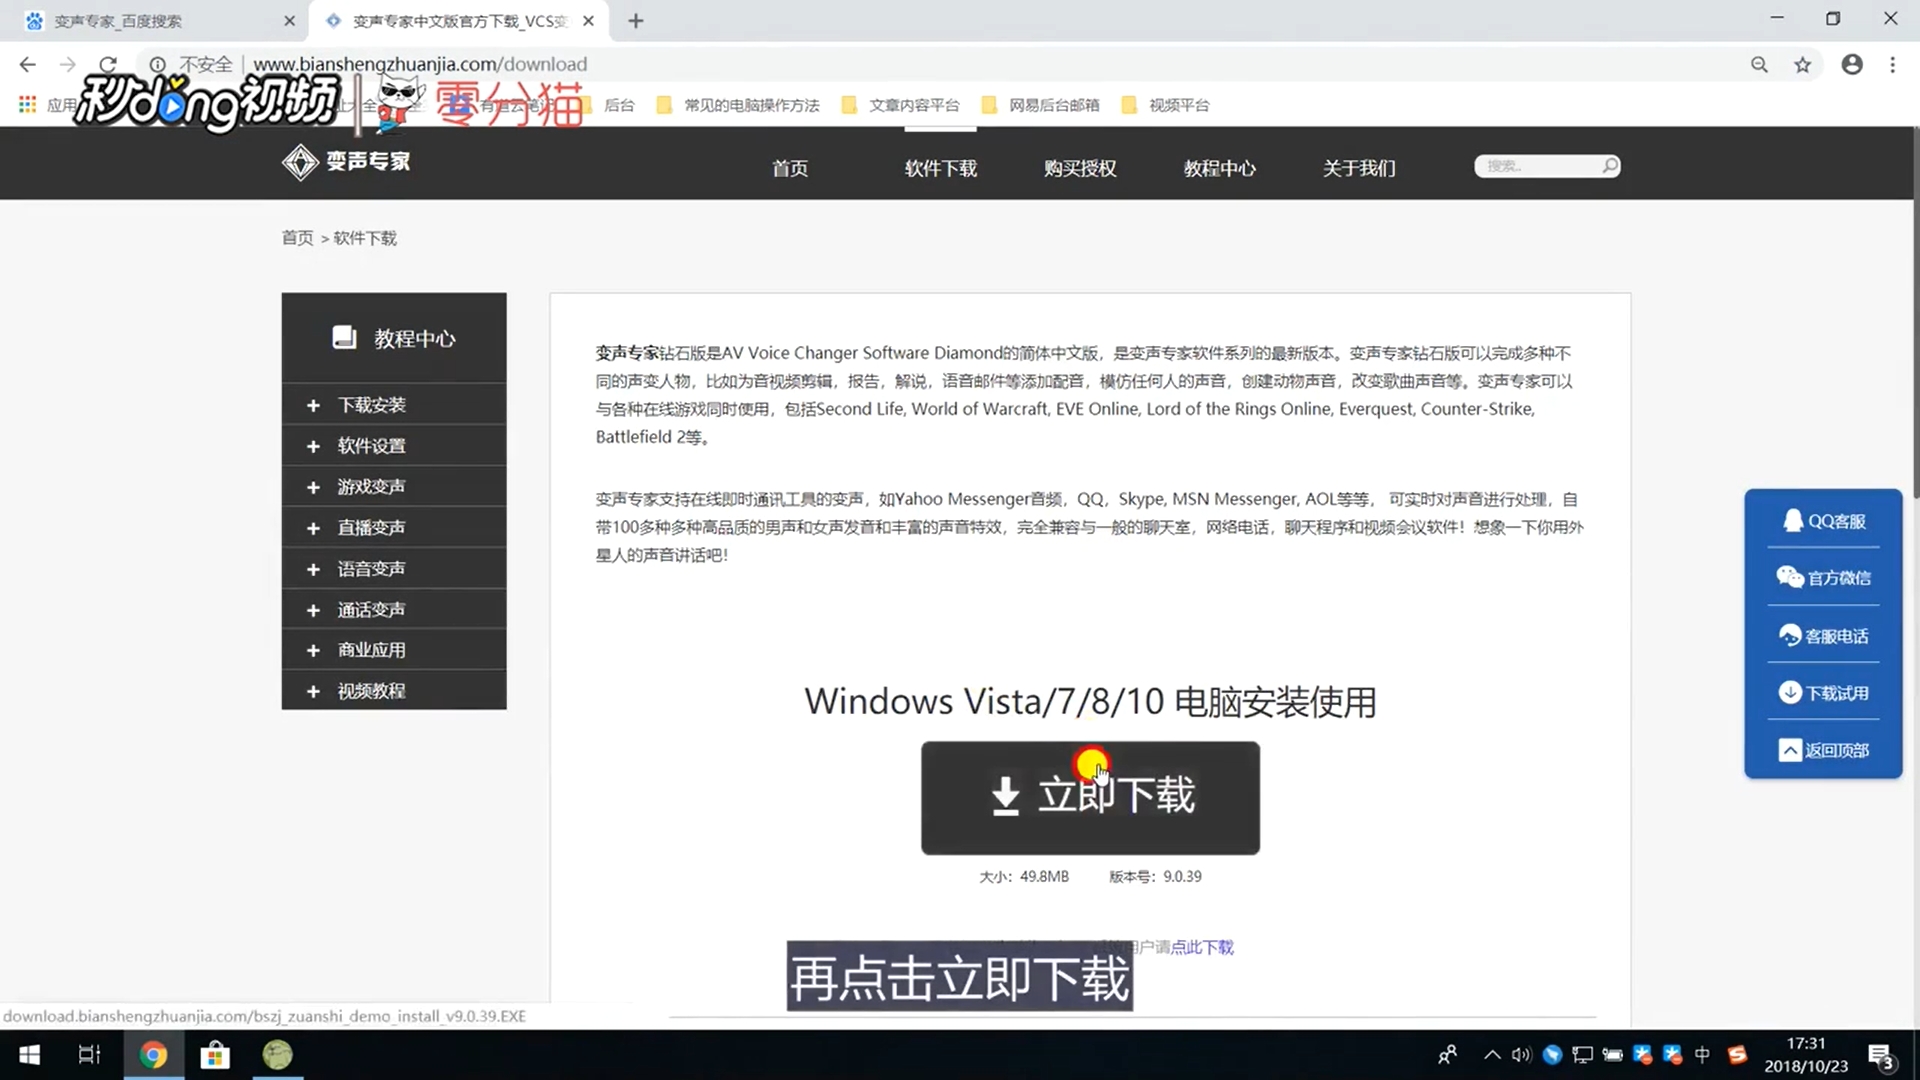Expand the 游戏变声 sidebar section

coord(394,487)
